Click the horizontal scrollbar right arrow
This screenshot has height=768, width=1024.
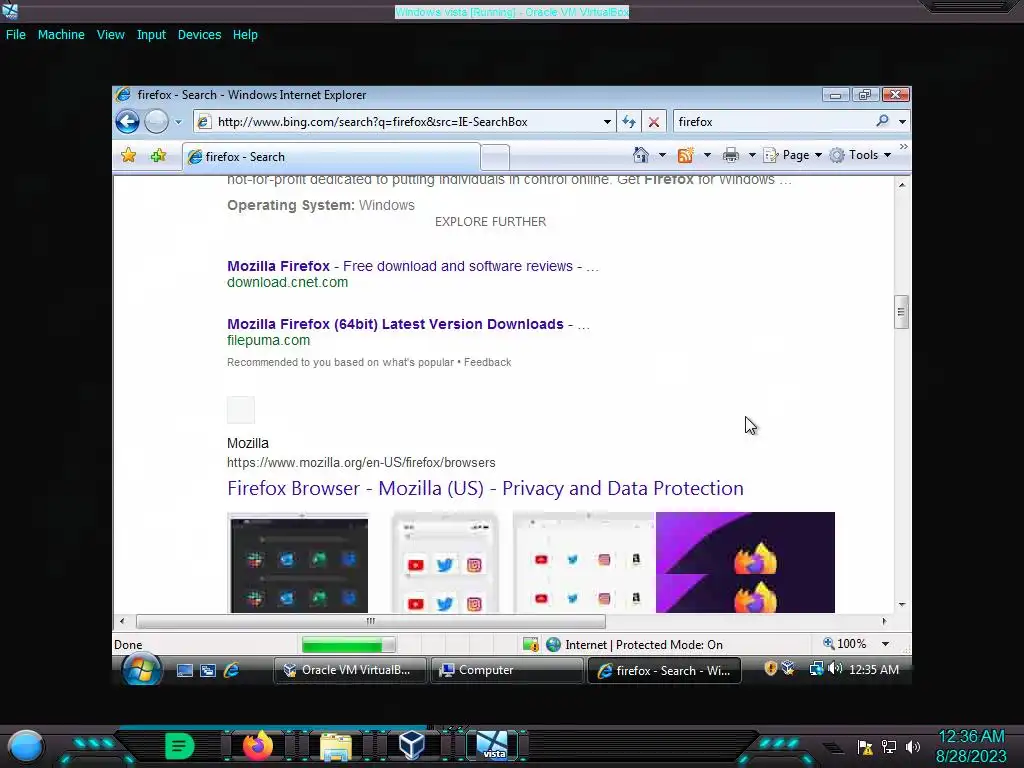[x=884, y=621]
